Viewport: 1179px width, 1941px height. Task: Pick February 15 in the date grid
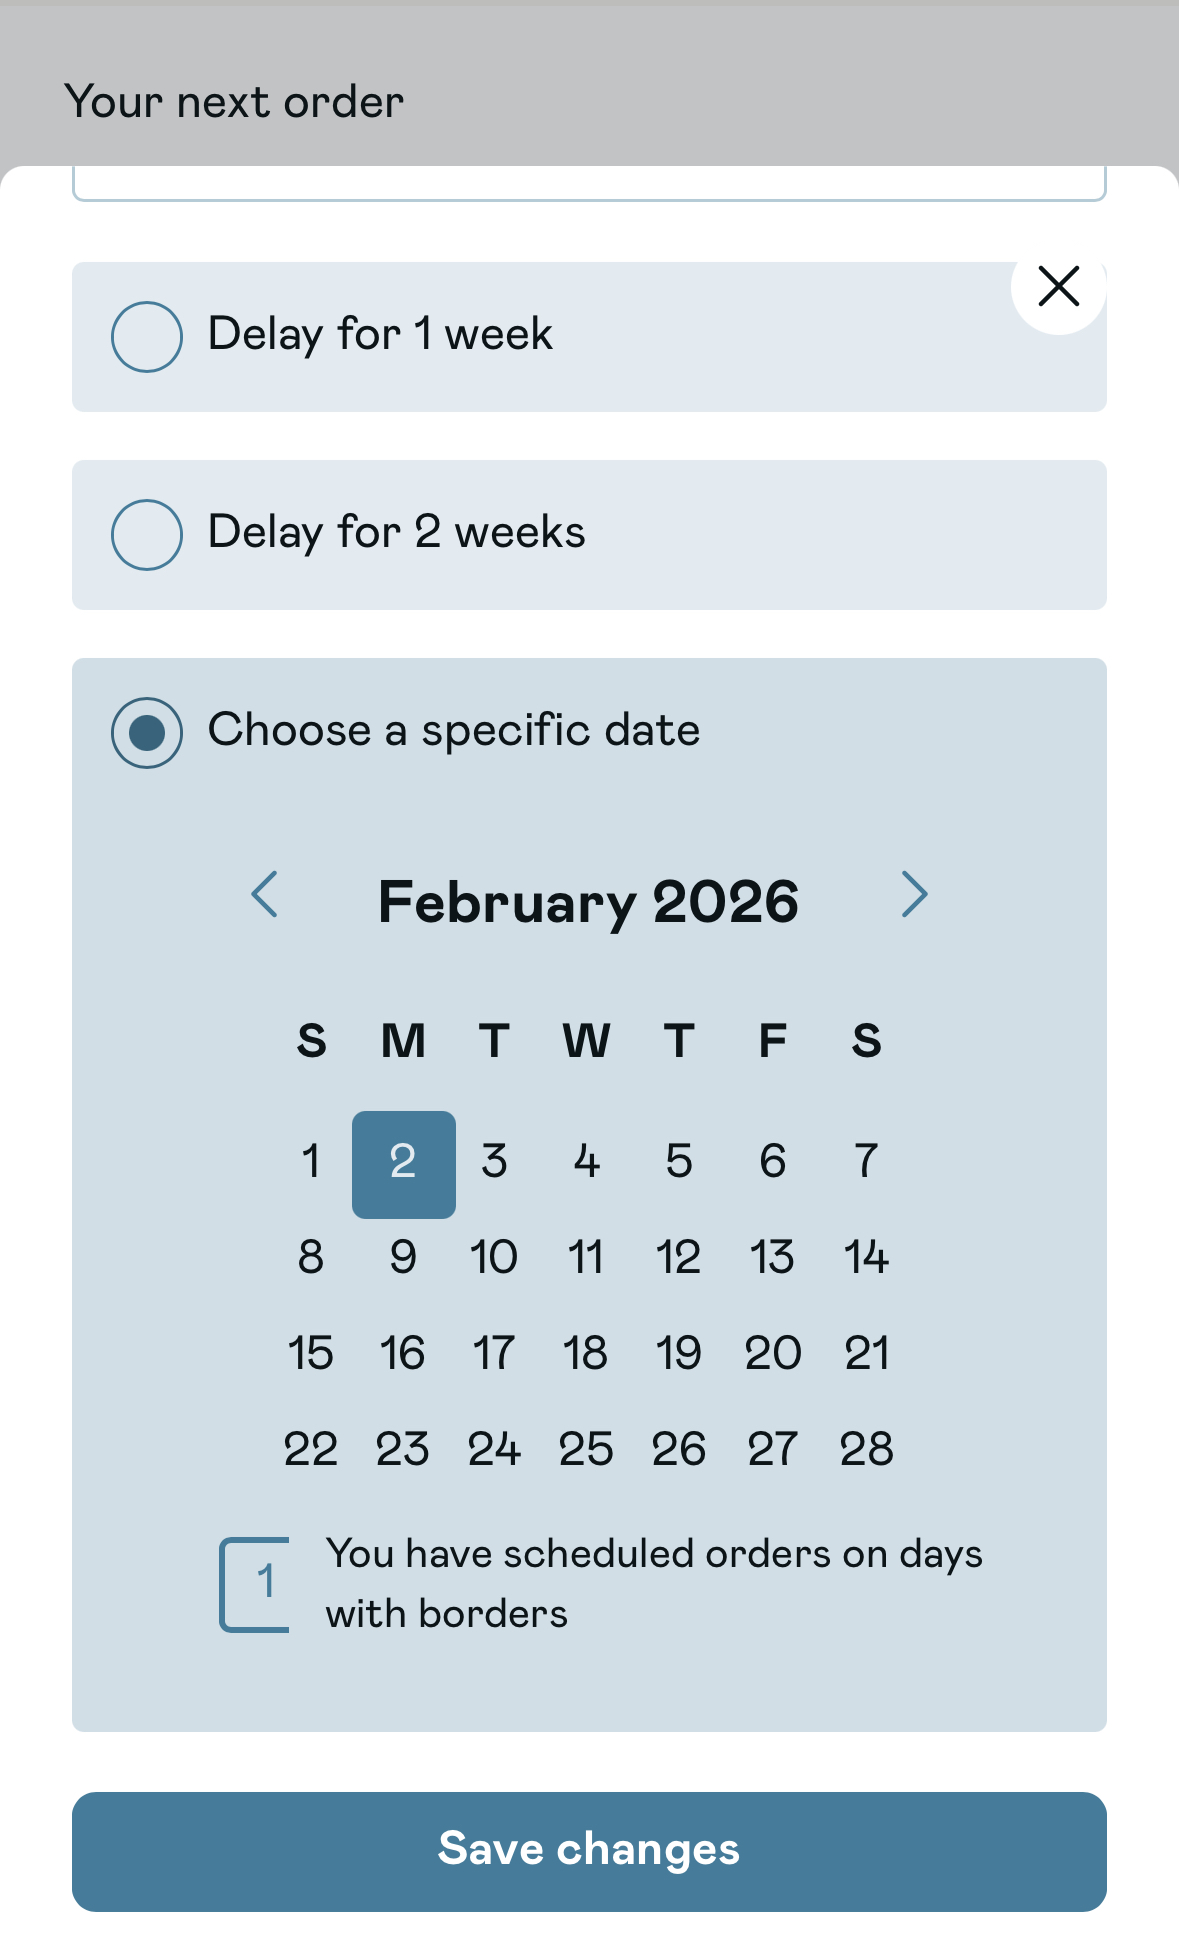pos(311,1354)
